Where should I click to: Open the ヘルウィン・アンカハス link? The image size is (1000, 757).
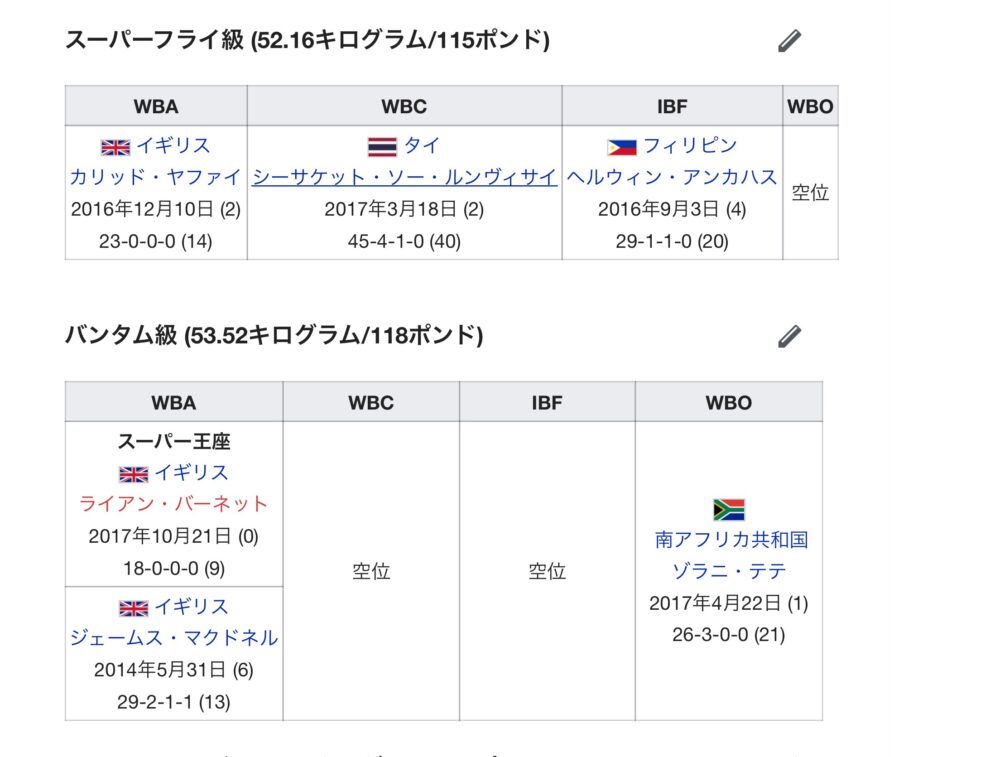[672, 177]
